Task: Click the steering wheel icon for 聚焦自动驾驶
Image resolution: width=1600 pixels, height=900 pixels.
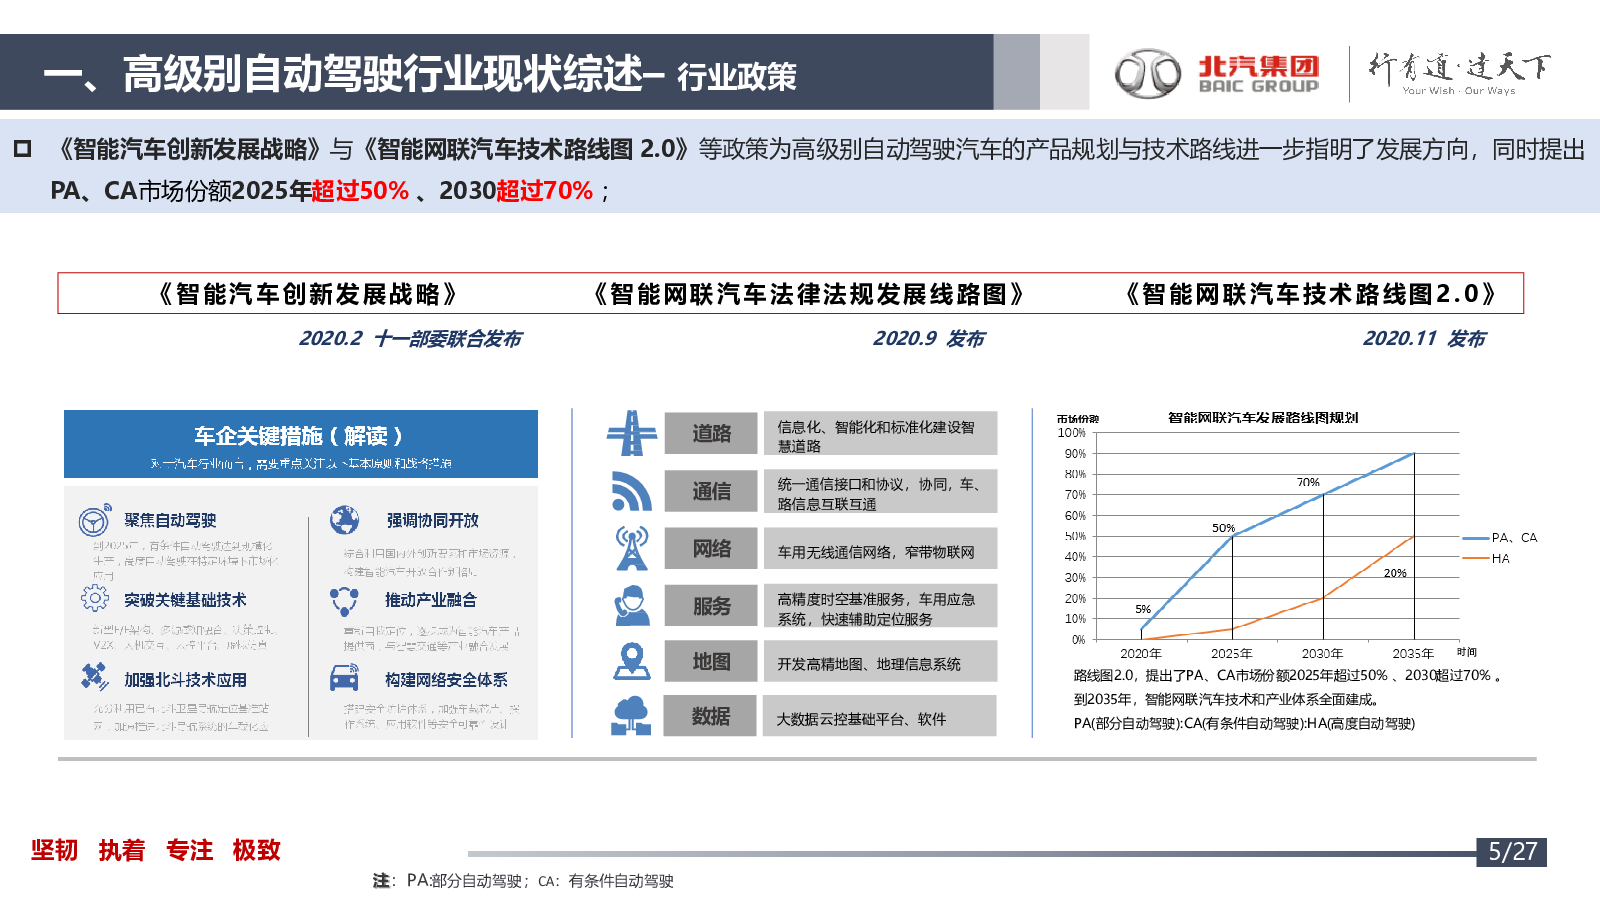Action: coord(95,521)
